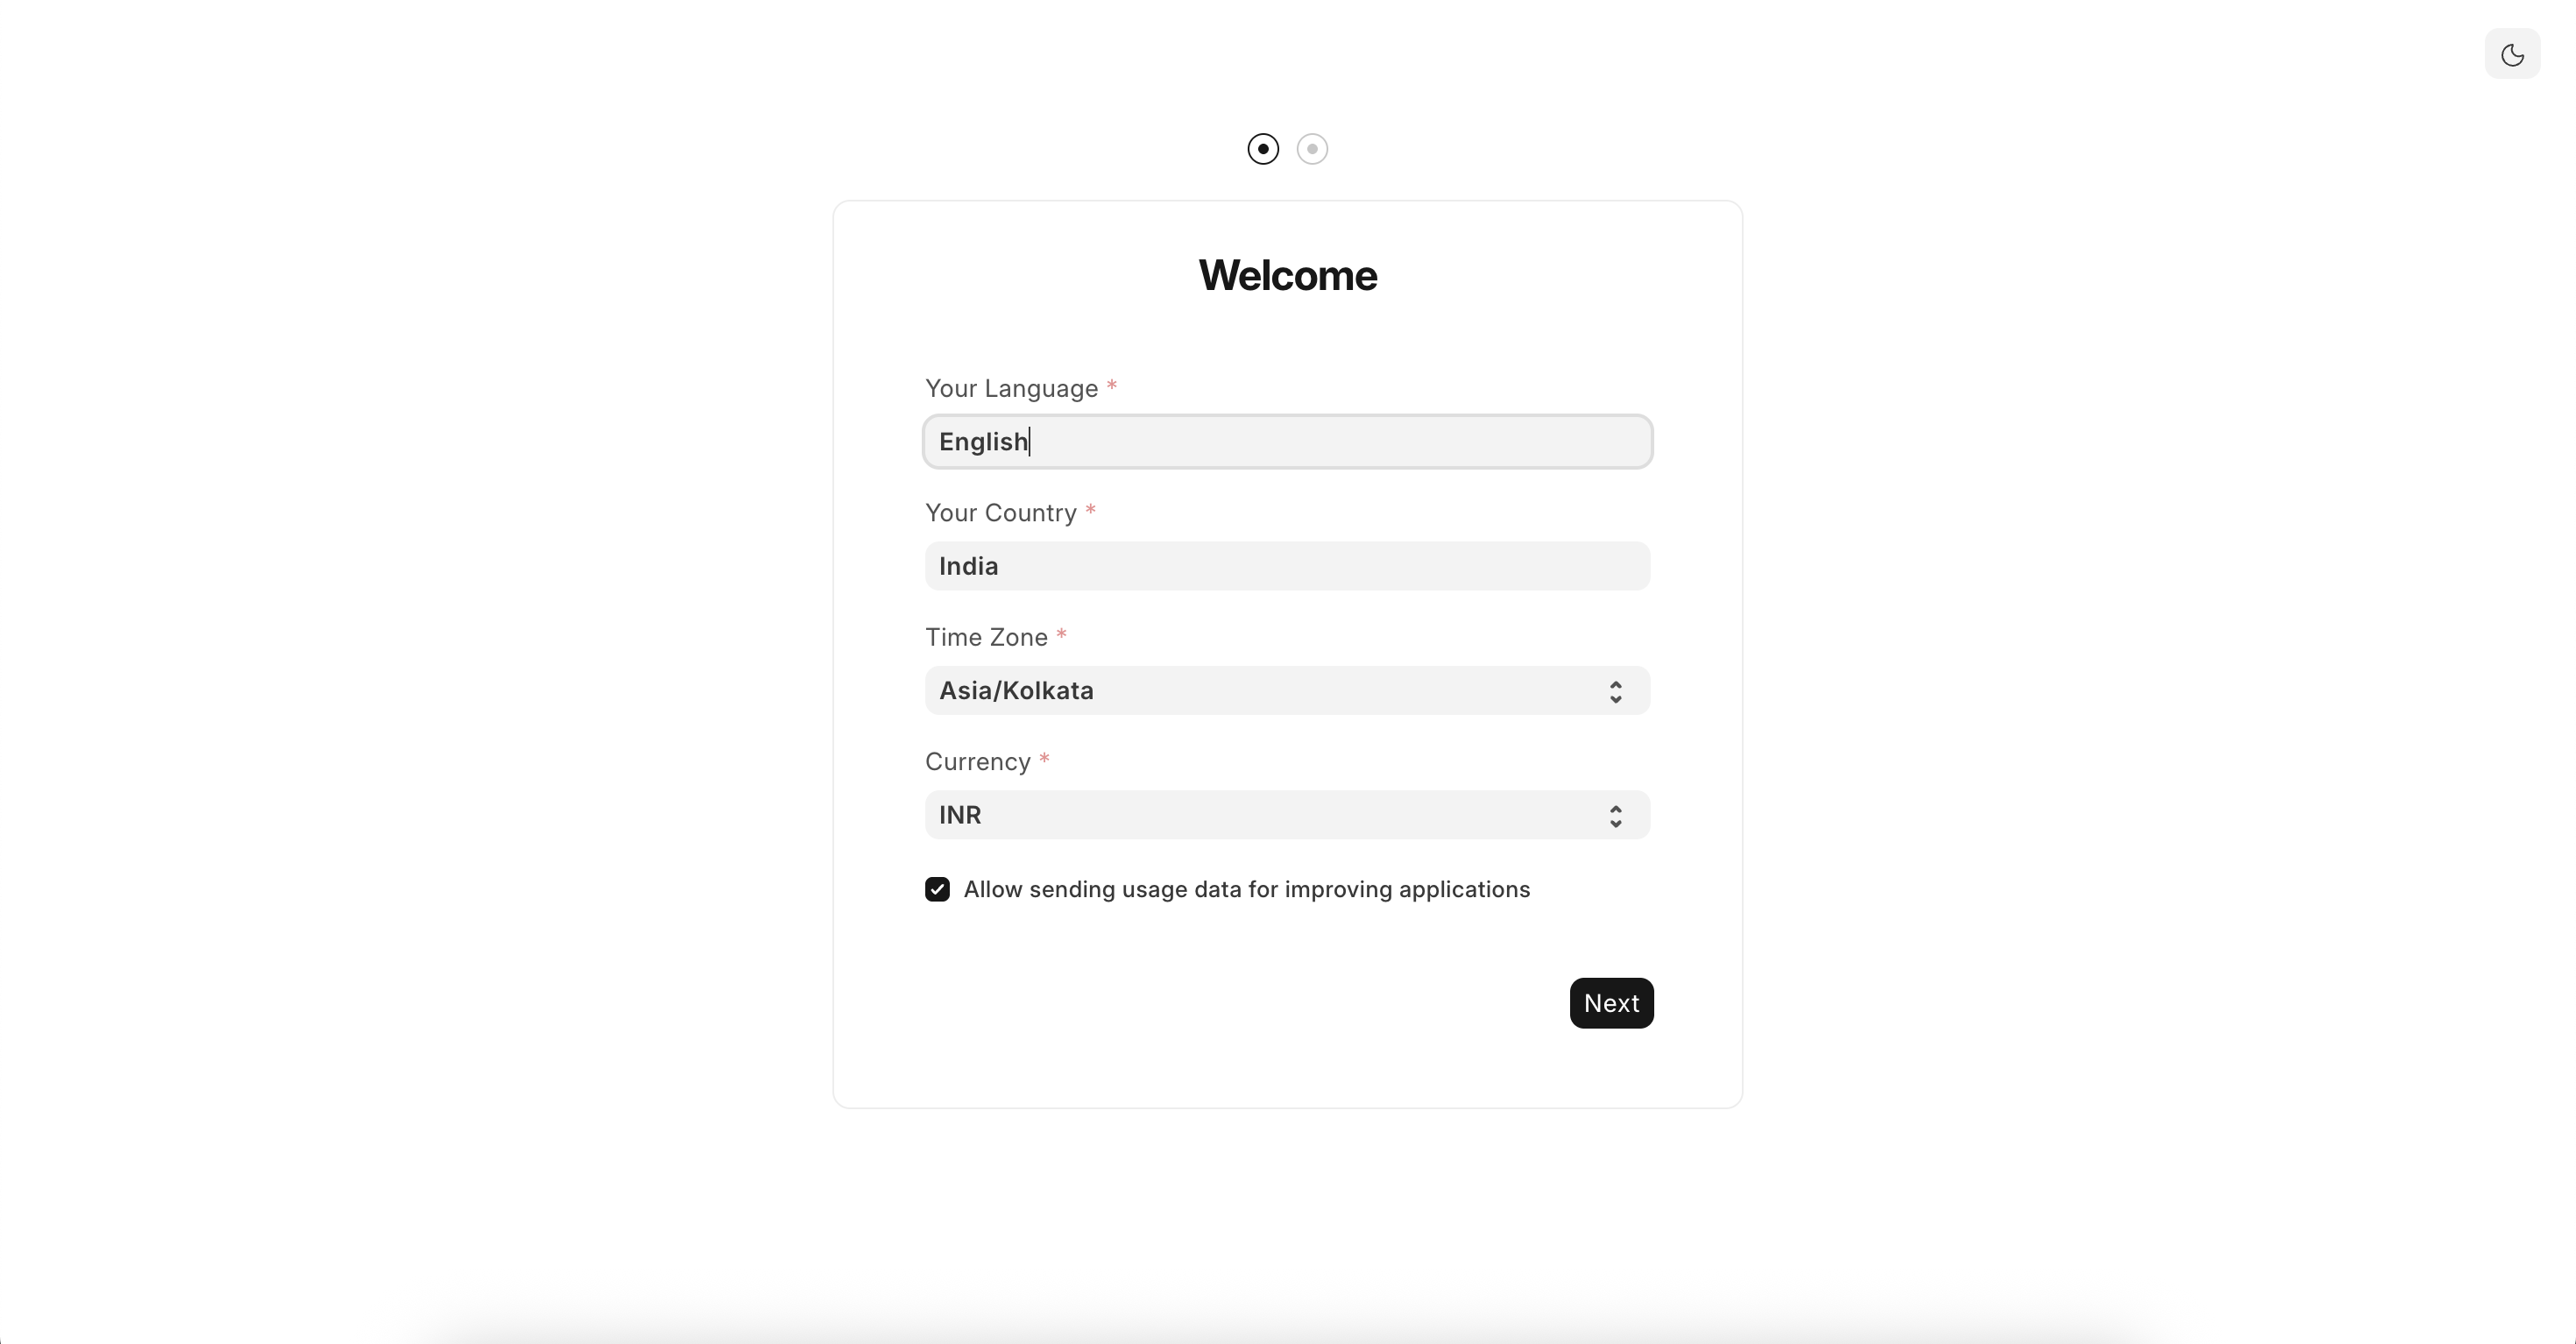Click the 'Currency' field label
The height and width of the screenshot is (1344, 2576).
977,762
